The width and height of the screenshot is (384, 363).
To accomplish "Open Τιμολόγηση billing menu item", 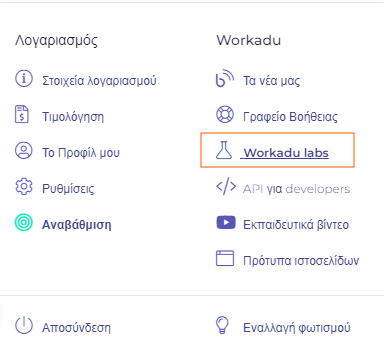I will tap(73, 117).
